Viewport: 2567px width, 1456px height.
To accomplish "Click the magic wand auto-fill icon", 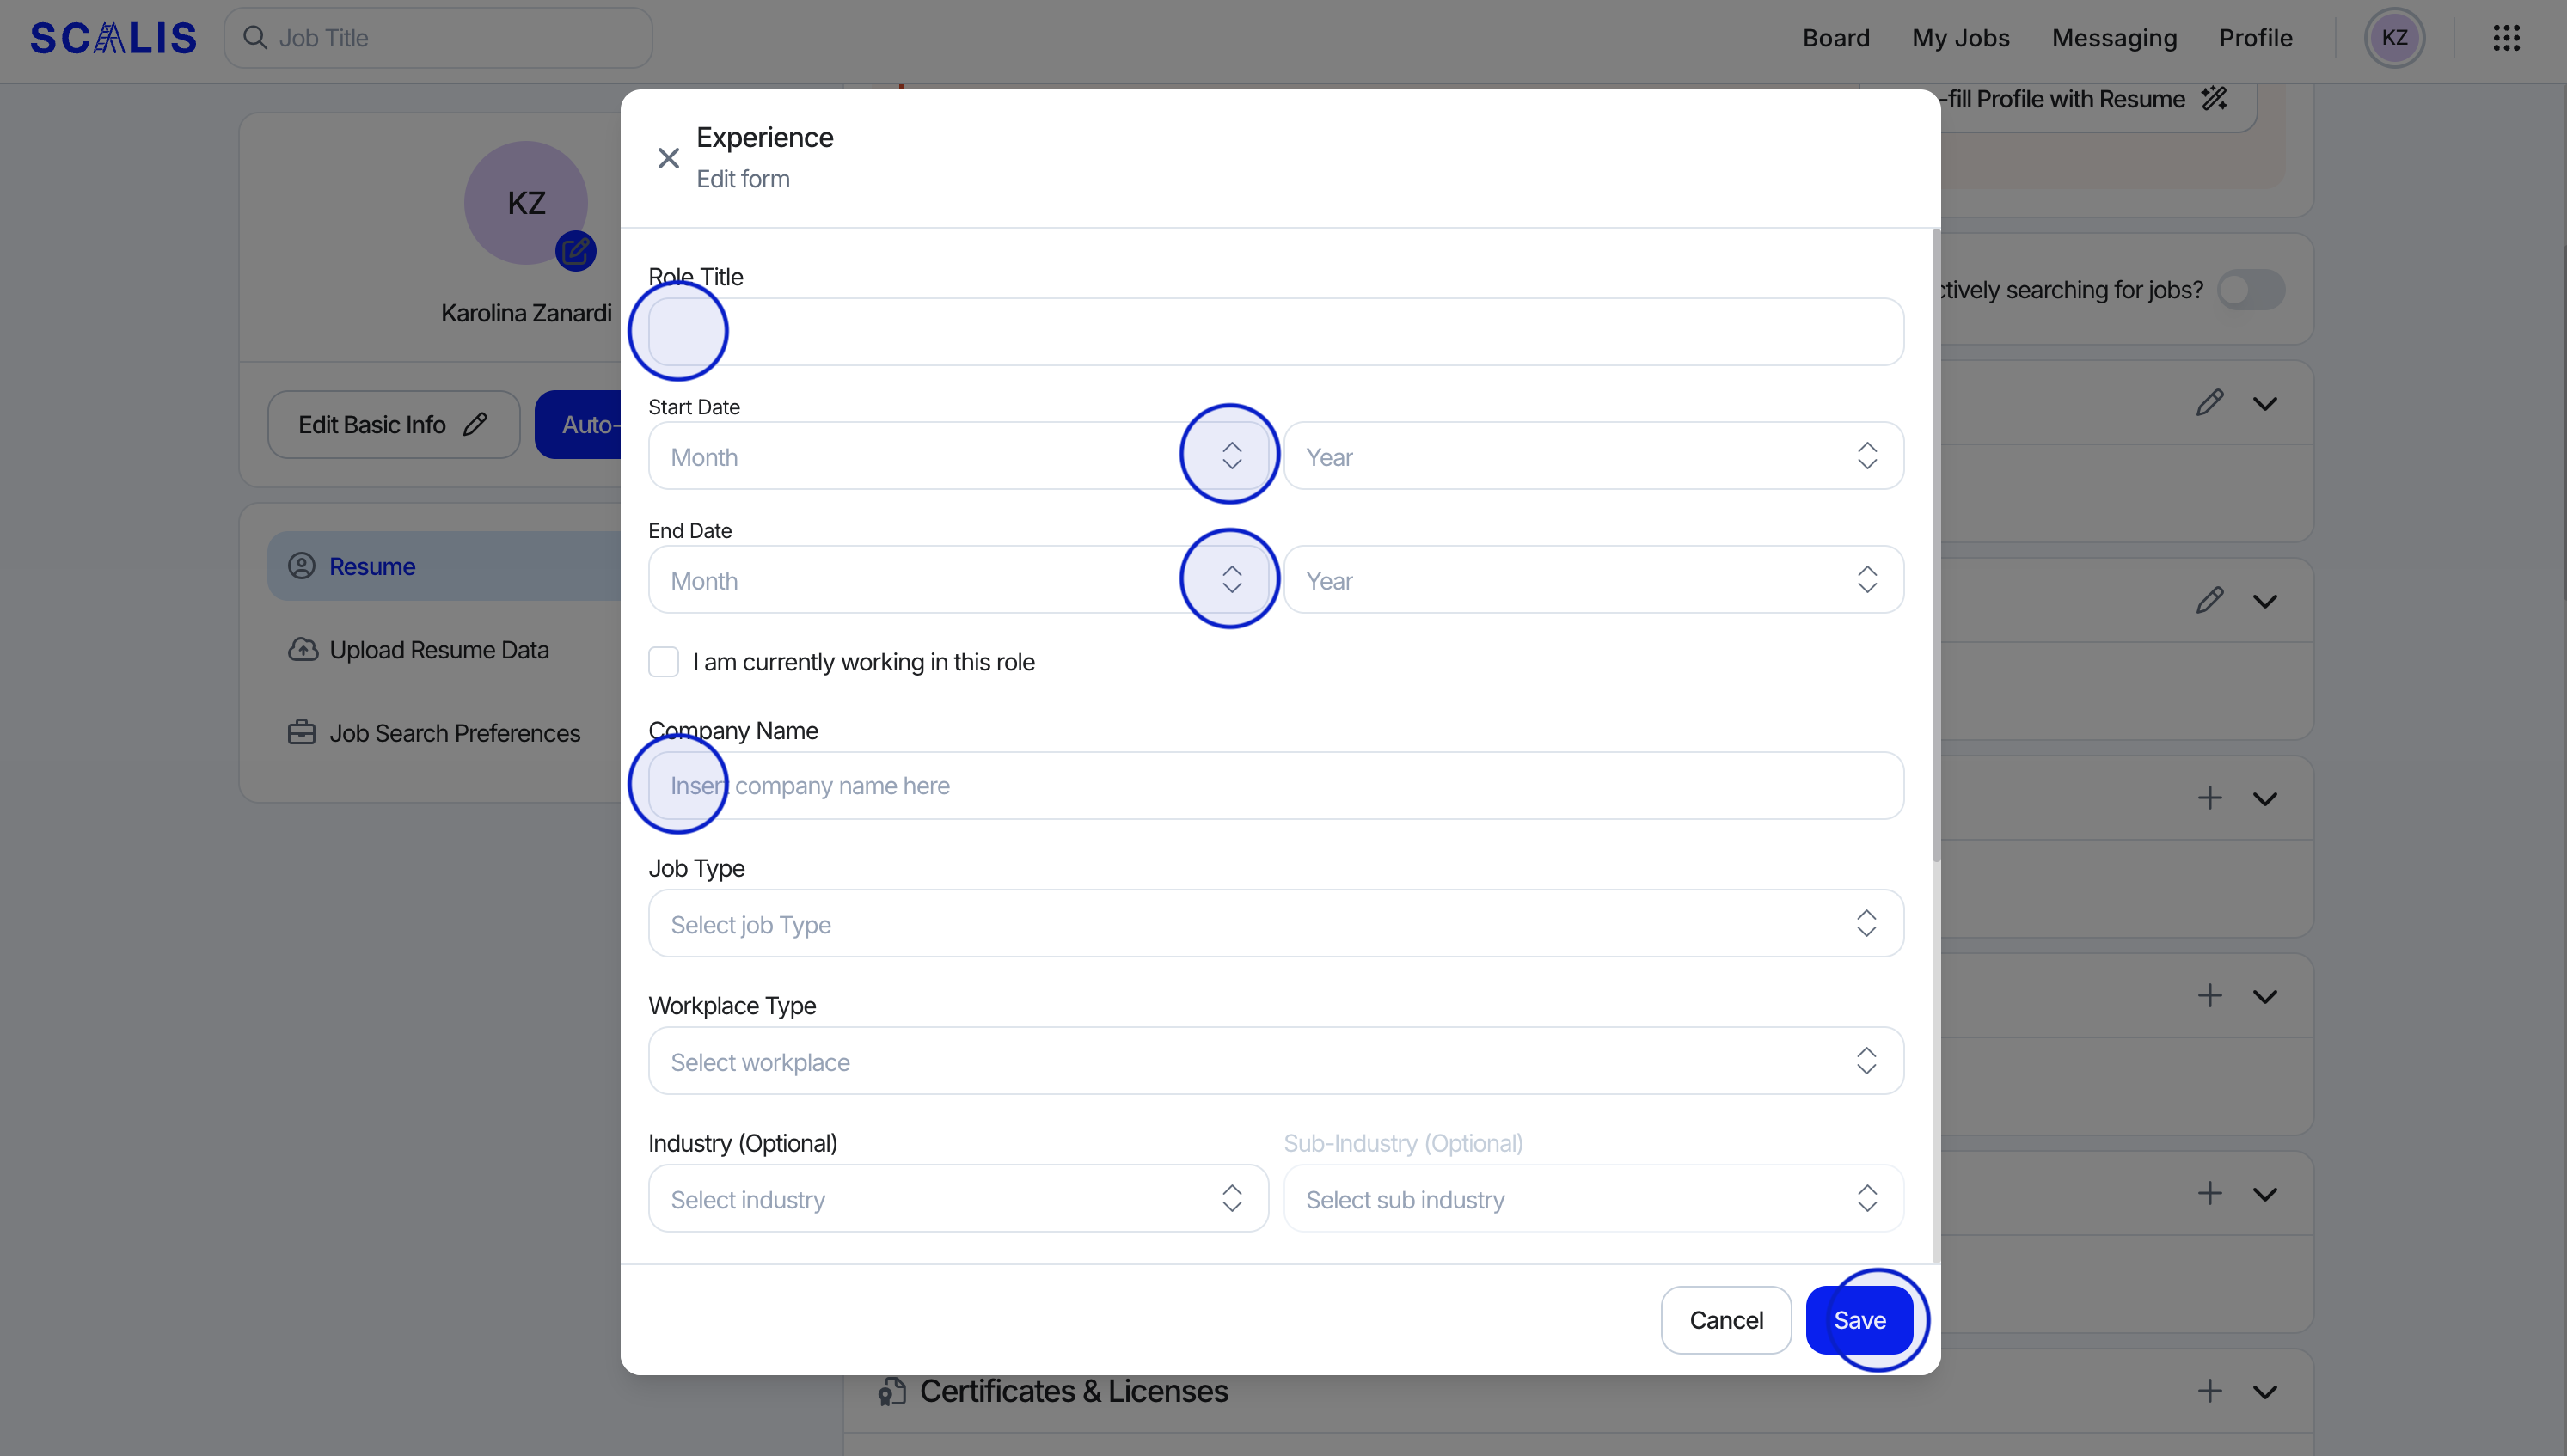I will click(x=2214, y=99).
